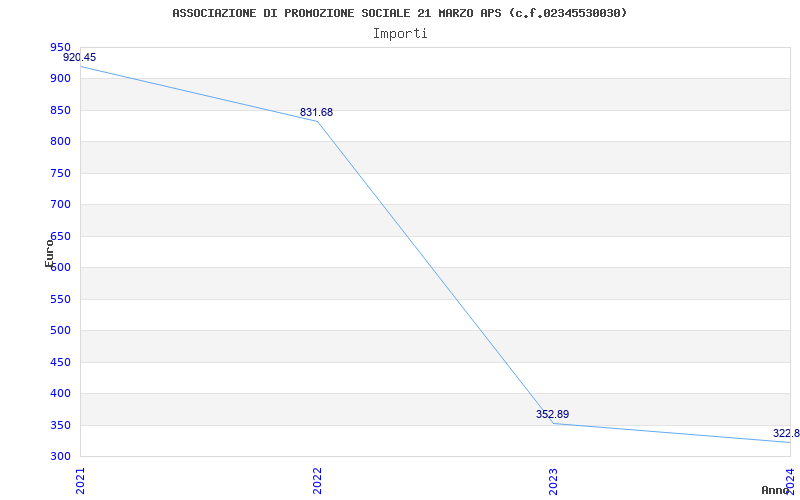Click the chart title with c.f.02345530030
800x500 pixels.
400,13
